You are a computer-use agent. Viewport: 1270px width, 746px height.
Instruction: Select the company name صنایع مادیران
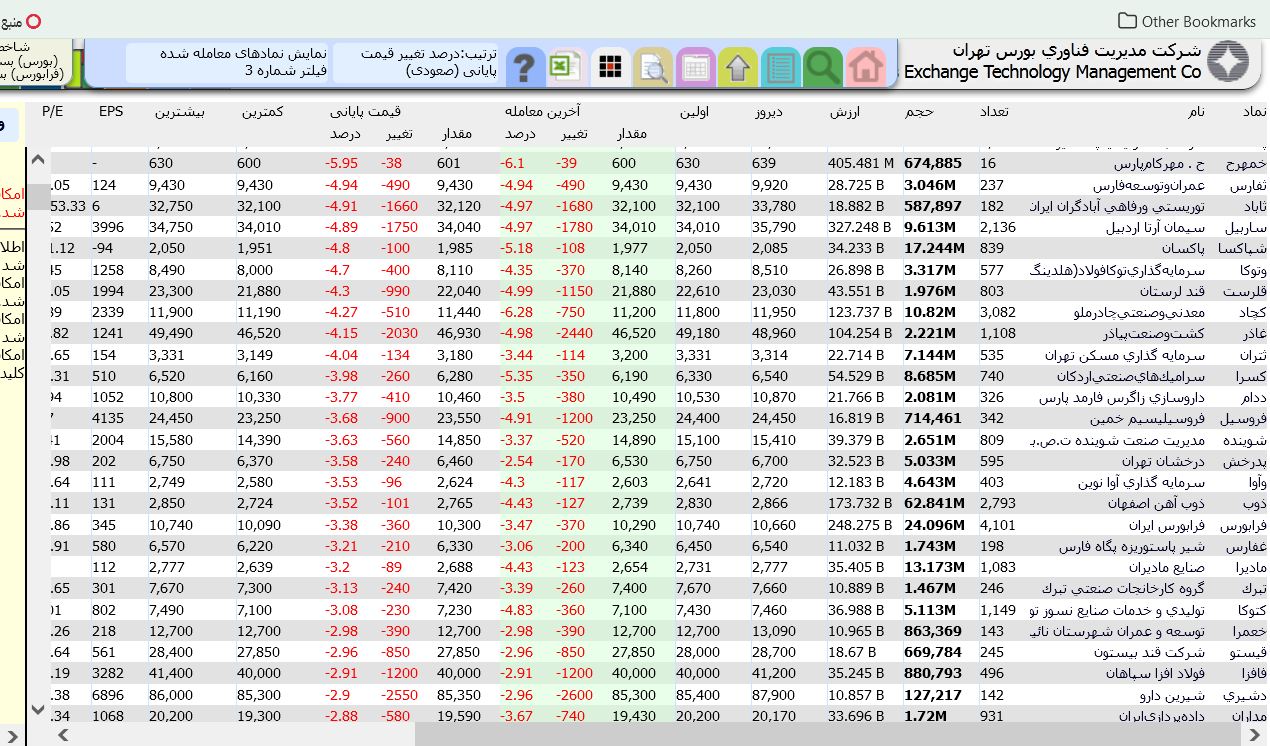coord(1166,567)
